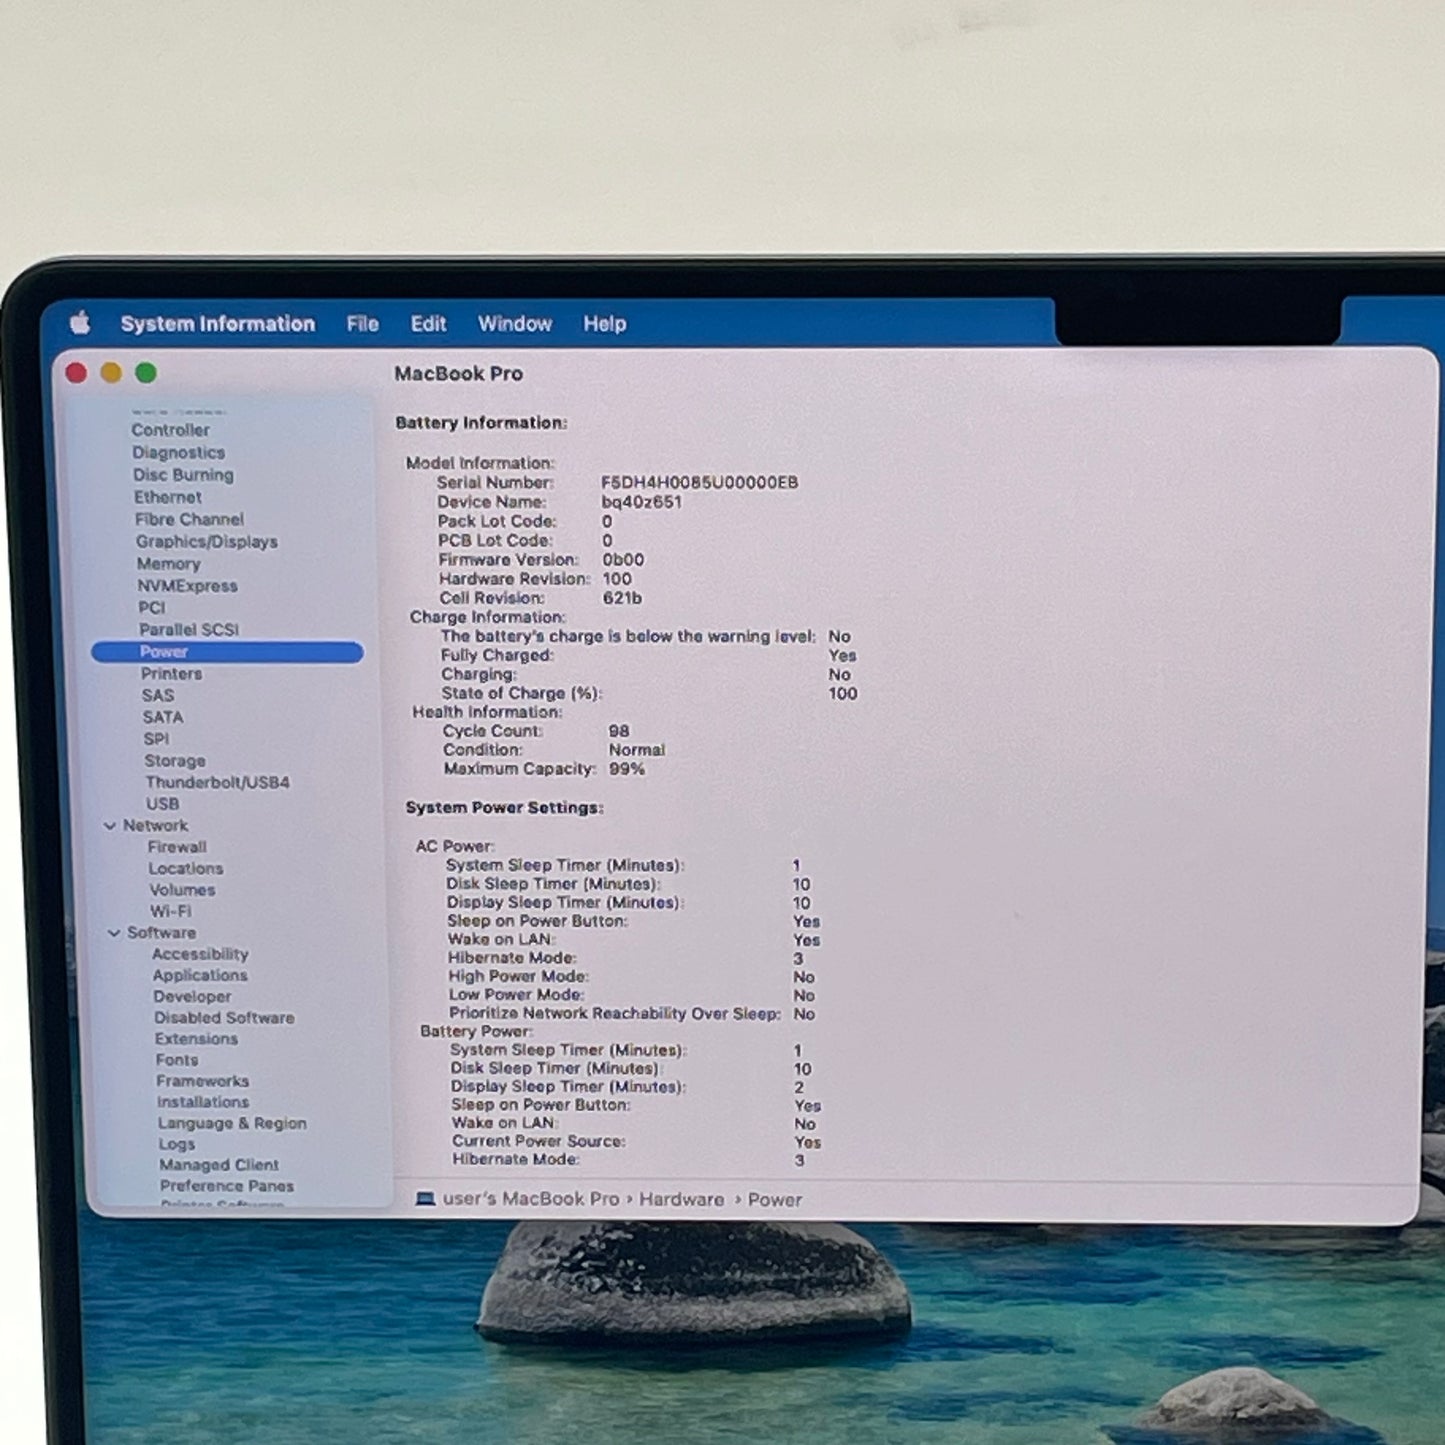Select Accessibility under Software
Screen dimensions: 1445x1445
pos(200,955)
